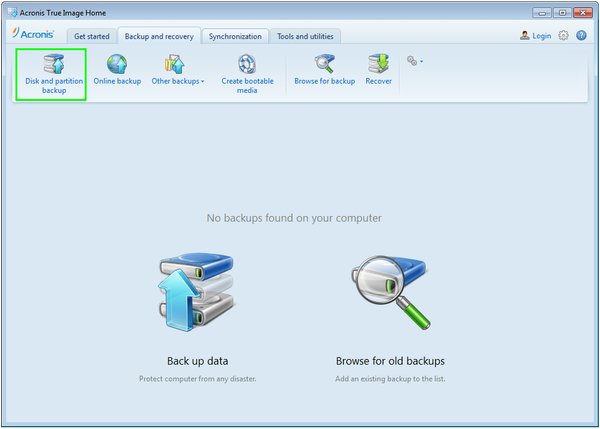Maximize the Acronis True Image Home window

pyautogui.click(x=562, y=13)
